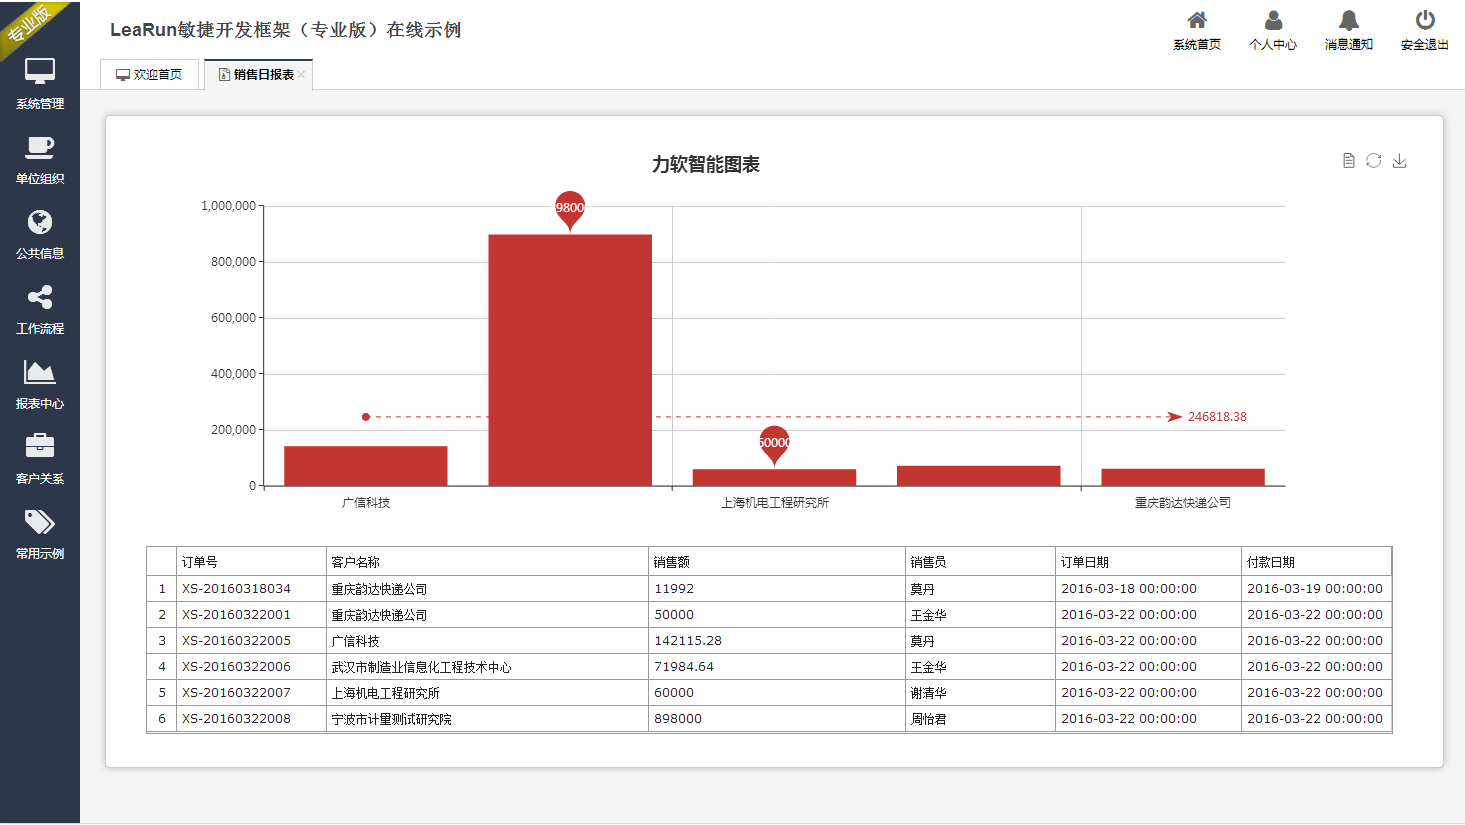Select the 销售日报表 tab

coord(258,75)
